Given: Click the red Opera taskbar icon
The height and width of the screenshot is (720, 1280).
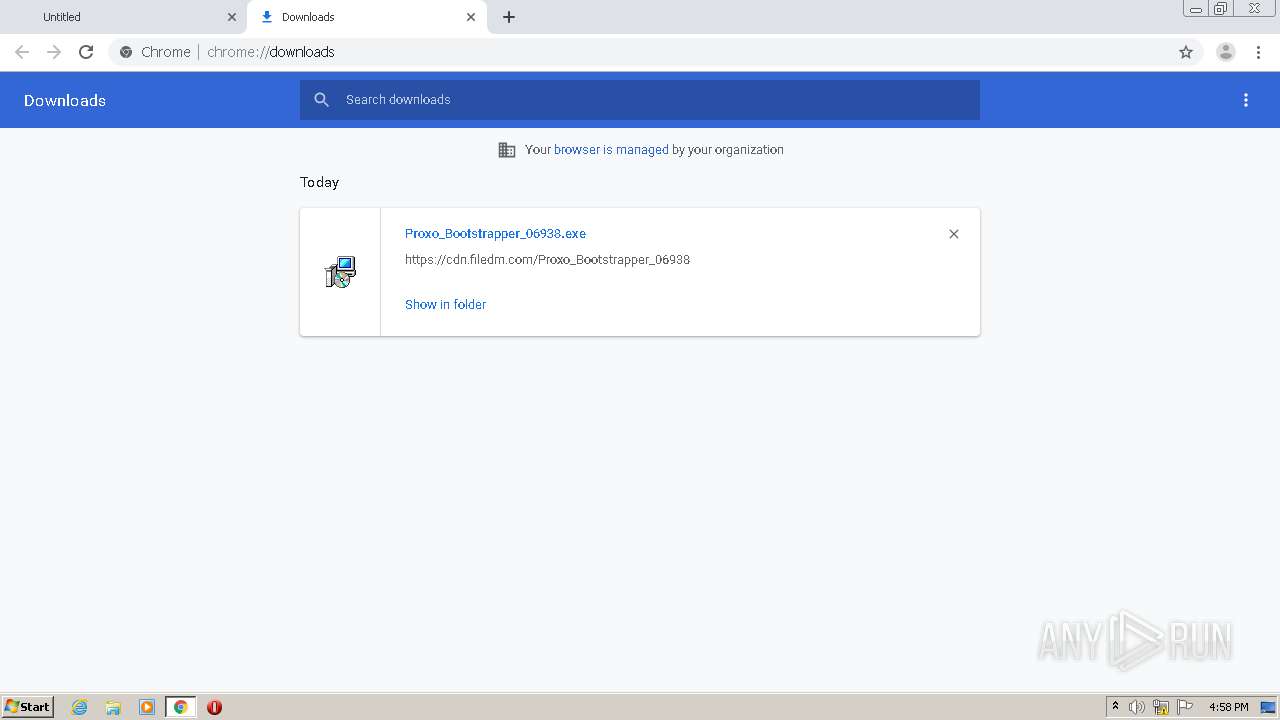Looking at the screenshot, I should coord(214,707).
